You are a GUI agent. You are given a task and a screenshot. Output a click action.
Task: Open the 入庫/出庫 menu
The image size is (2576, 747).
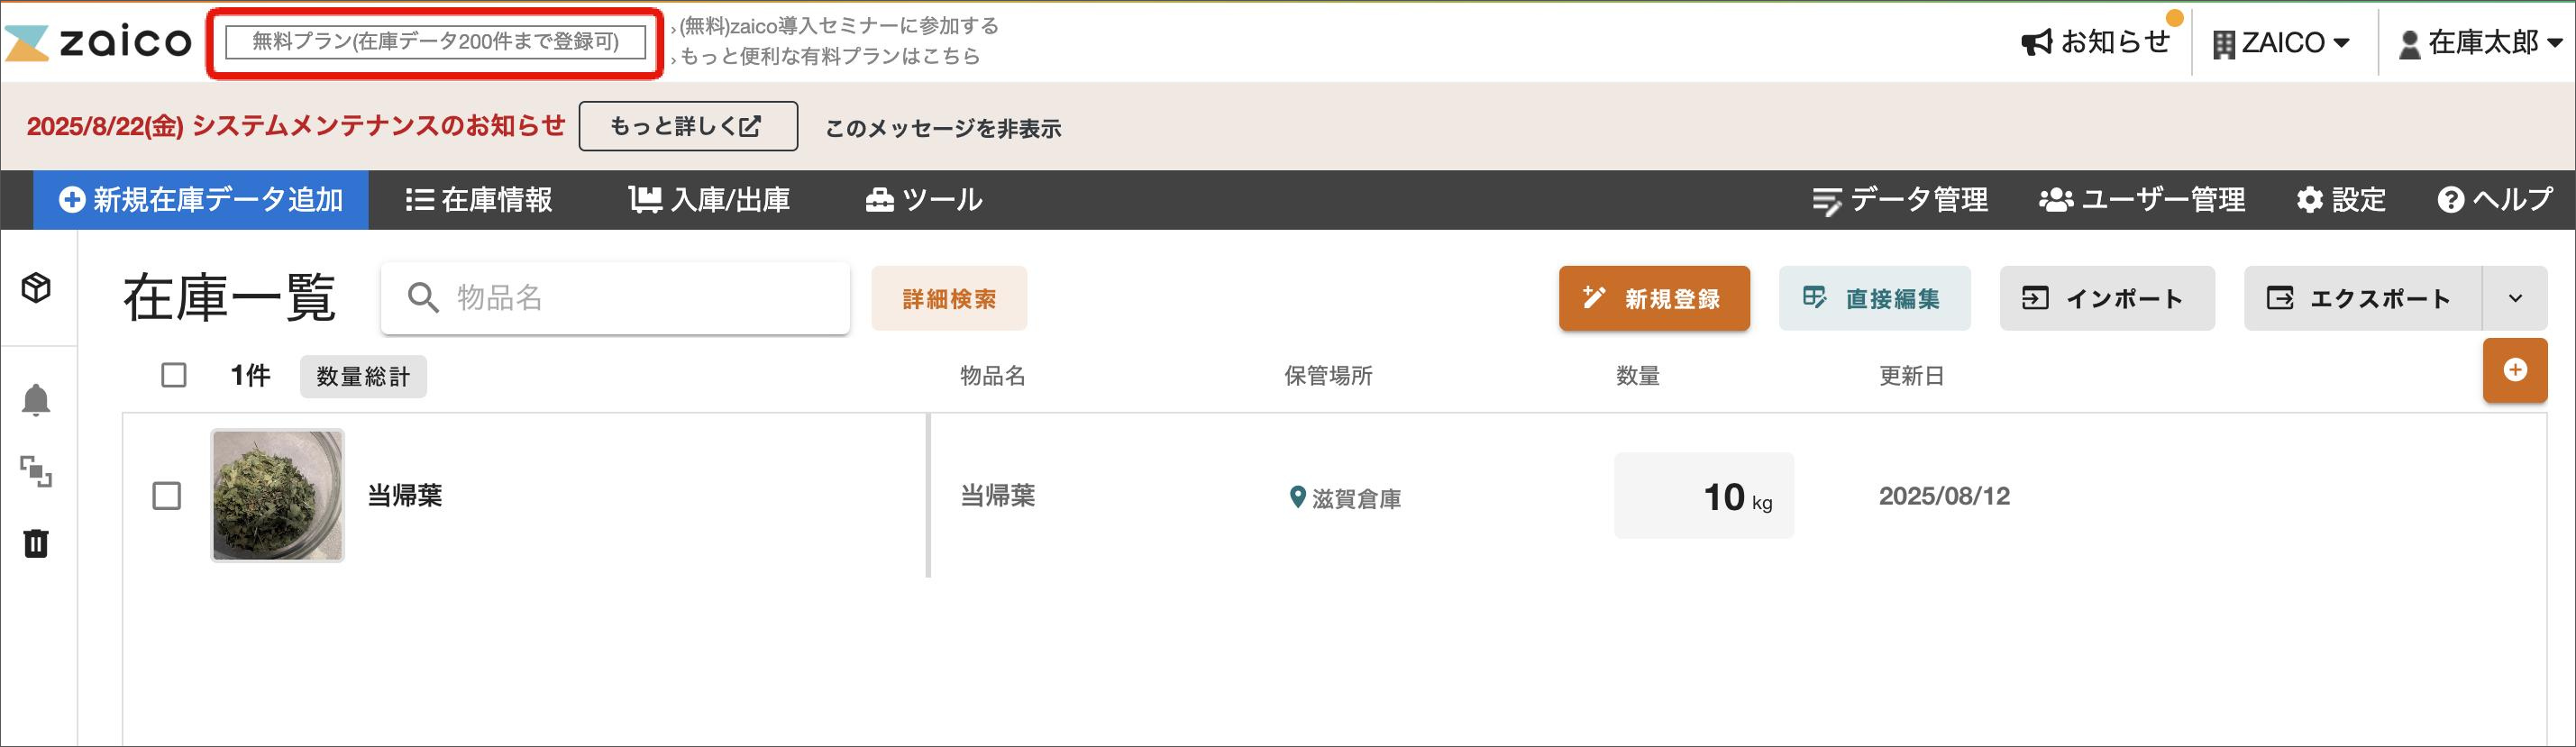coord(710,200)
